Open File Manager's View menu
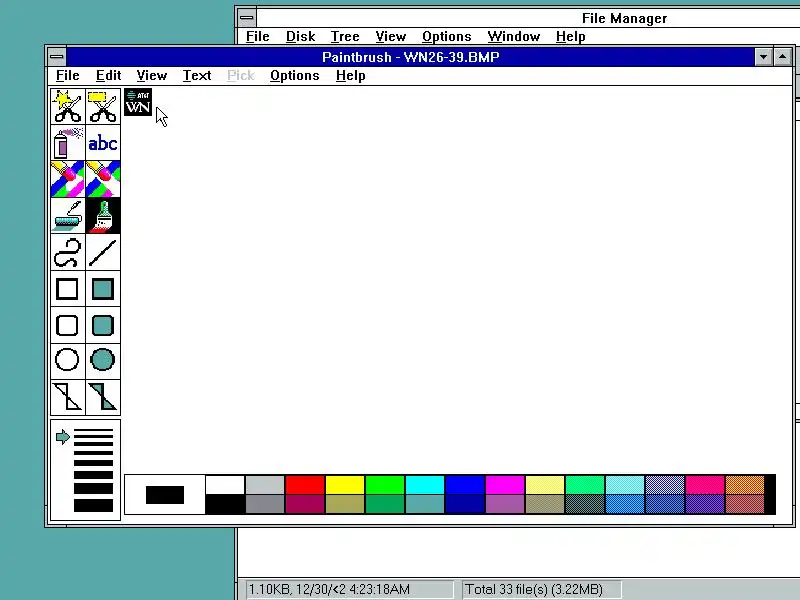Viewport: 800px width, 600px height. [390, 36]
